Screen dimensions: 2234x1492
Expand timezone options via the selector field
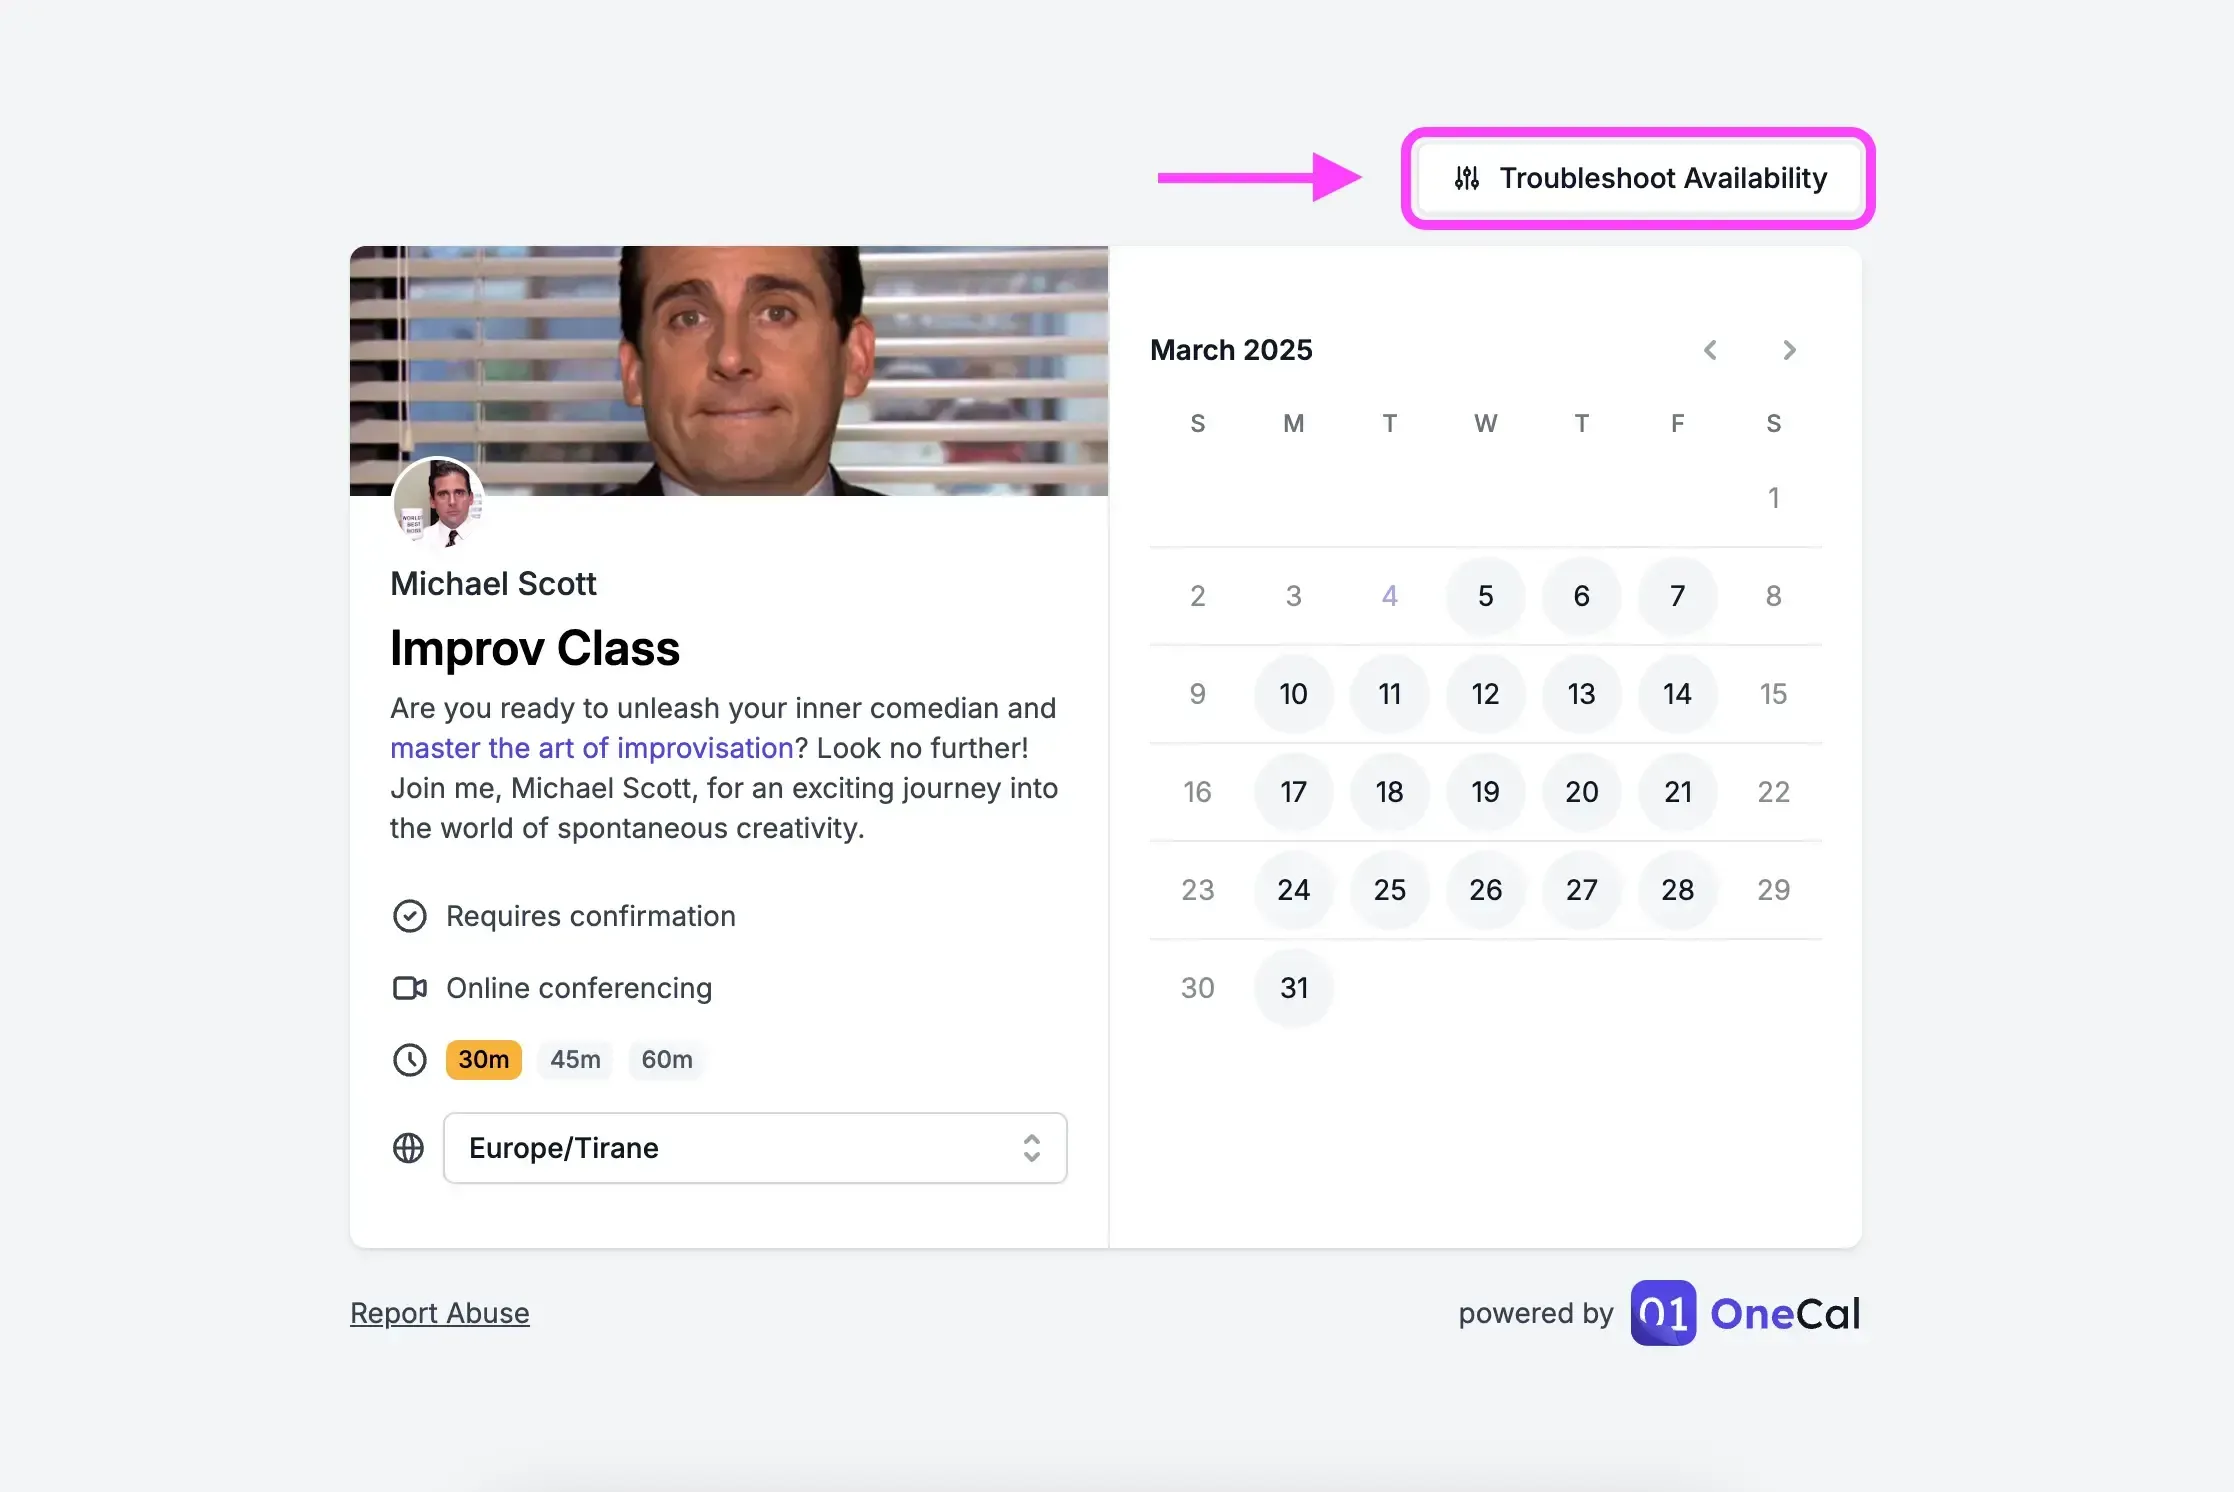click(x=755, y=1148)
